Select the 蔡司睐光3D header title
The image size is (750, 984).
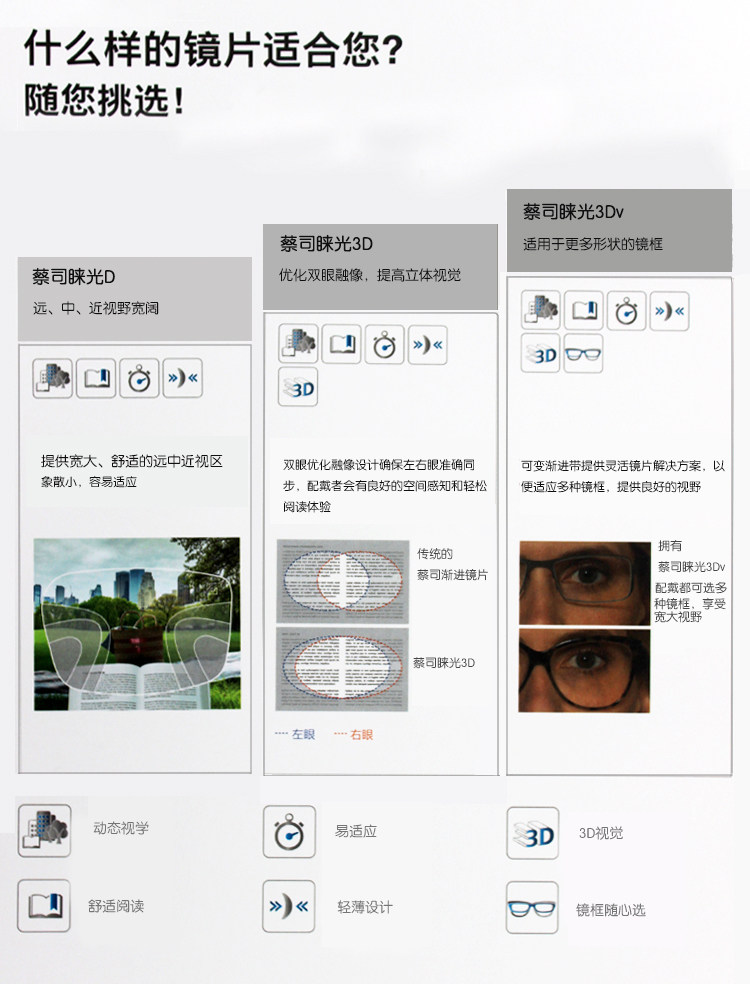(x=326, y=243)
